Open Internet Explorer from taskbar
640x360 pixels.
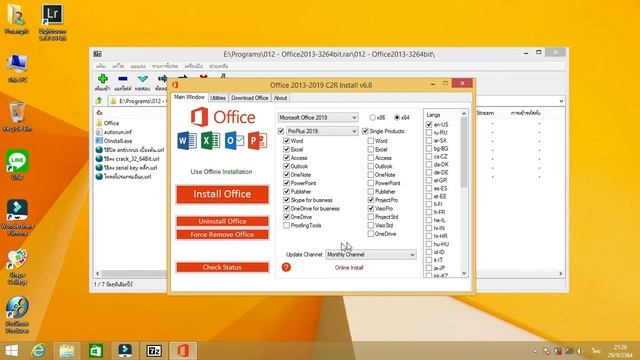click(39, 351)
